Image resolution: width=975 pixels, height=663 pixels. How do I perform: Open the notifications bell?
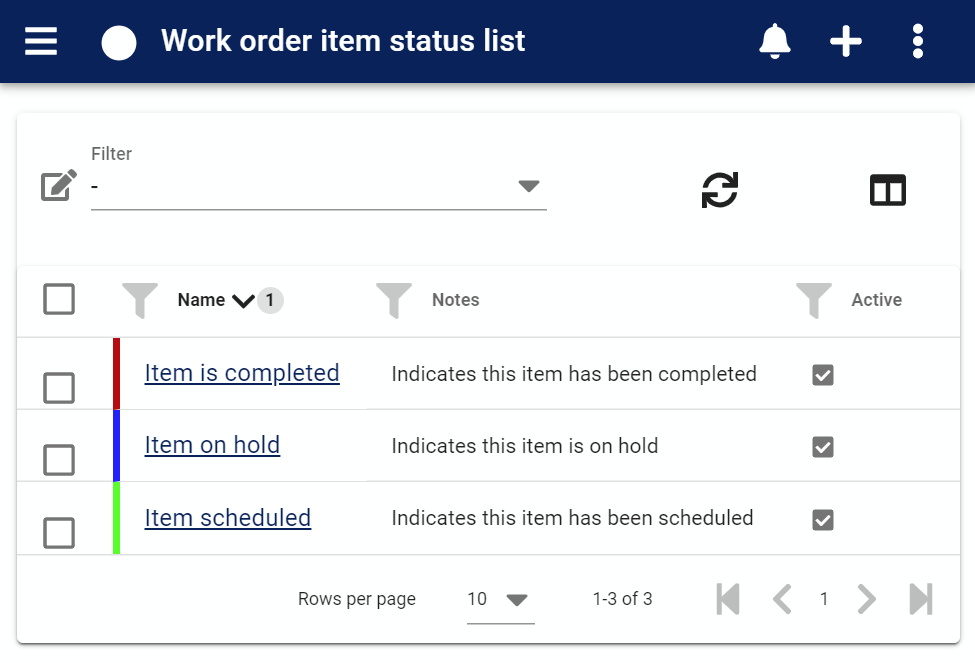[x=775, y=41]
